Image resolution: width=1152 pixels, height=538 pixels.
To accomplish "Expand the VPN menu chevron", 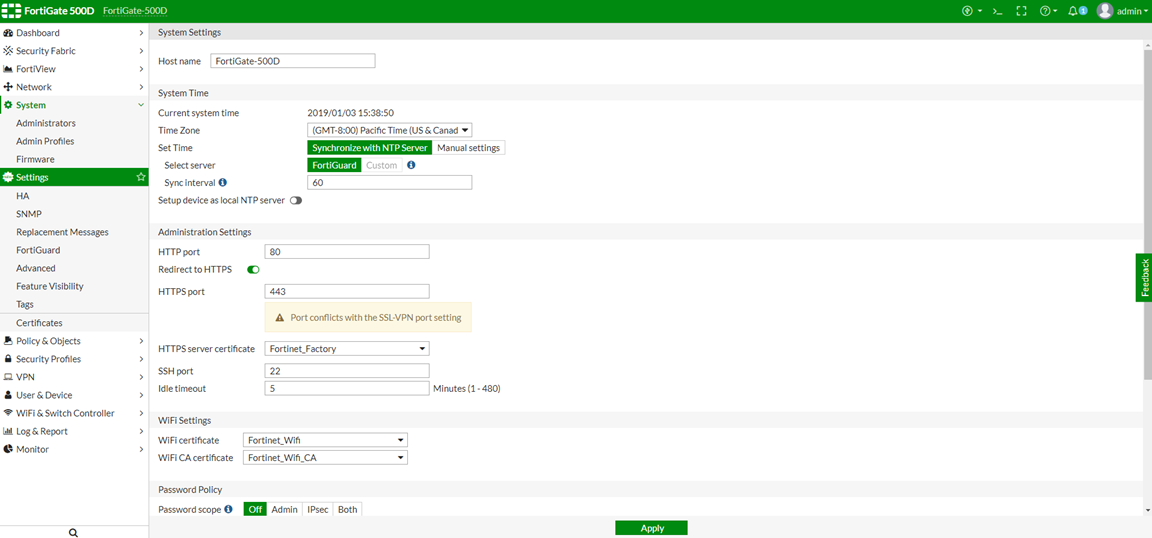I will click(x=141, y=377).
